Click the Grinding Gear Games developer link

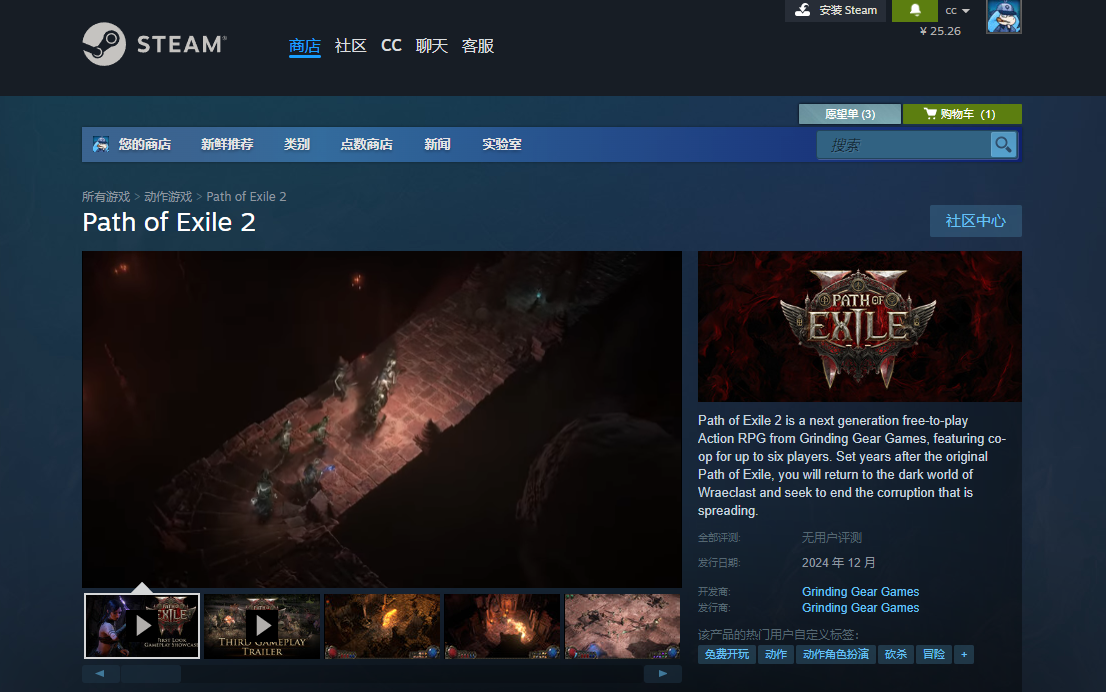pyautogui.click(x=860, y=591)
